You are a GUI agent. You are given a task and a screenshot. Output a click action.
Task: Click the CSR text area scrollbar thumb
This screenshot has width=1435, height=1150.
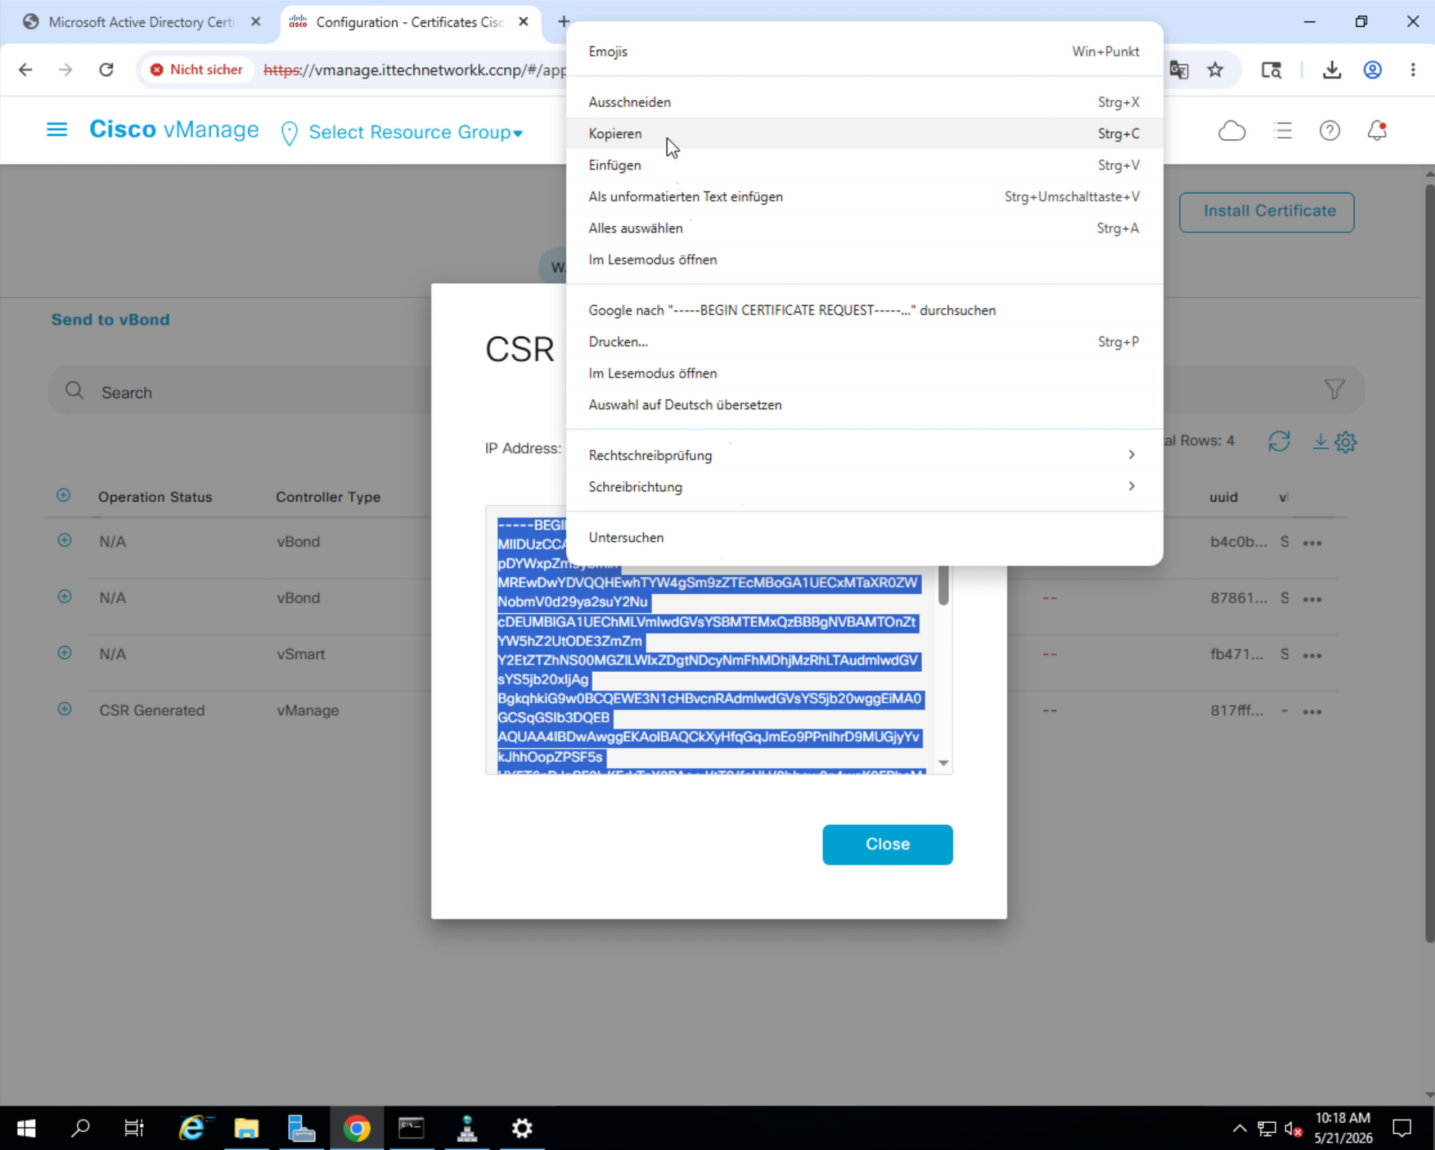942,586
